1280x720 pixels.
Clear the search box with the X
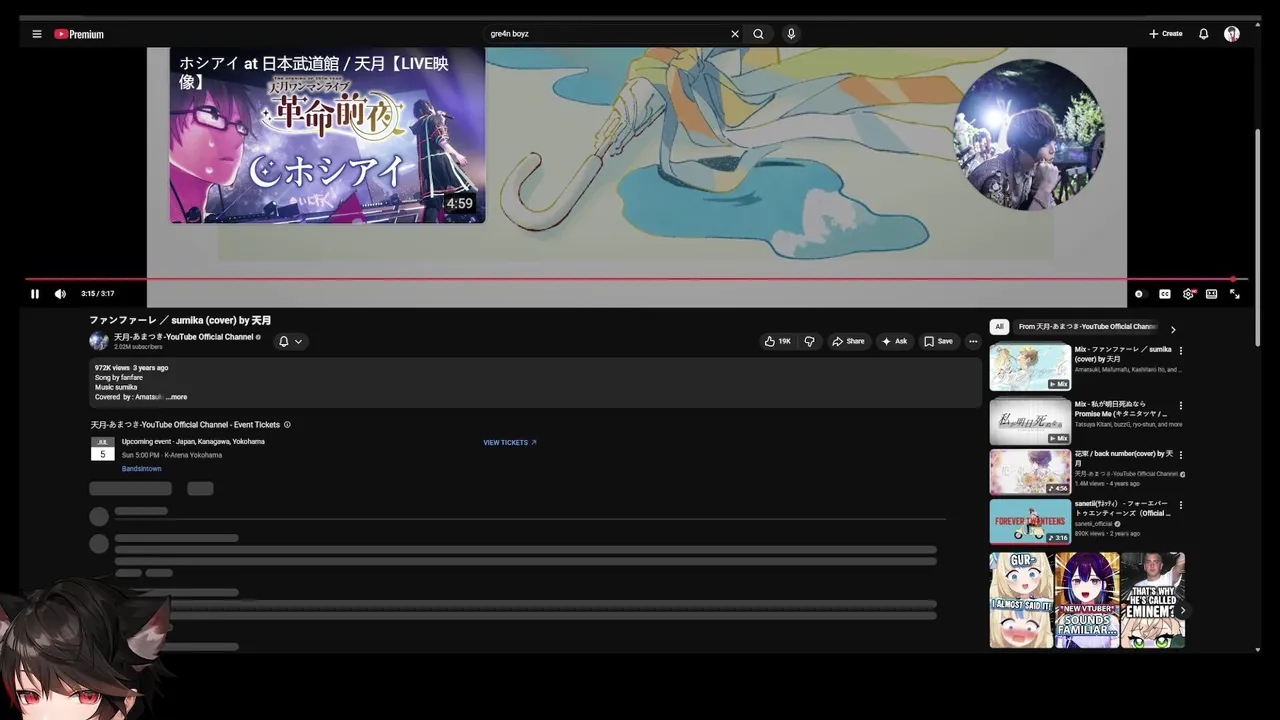pos(735,34)
